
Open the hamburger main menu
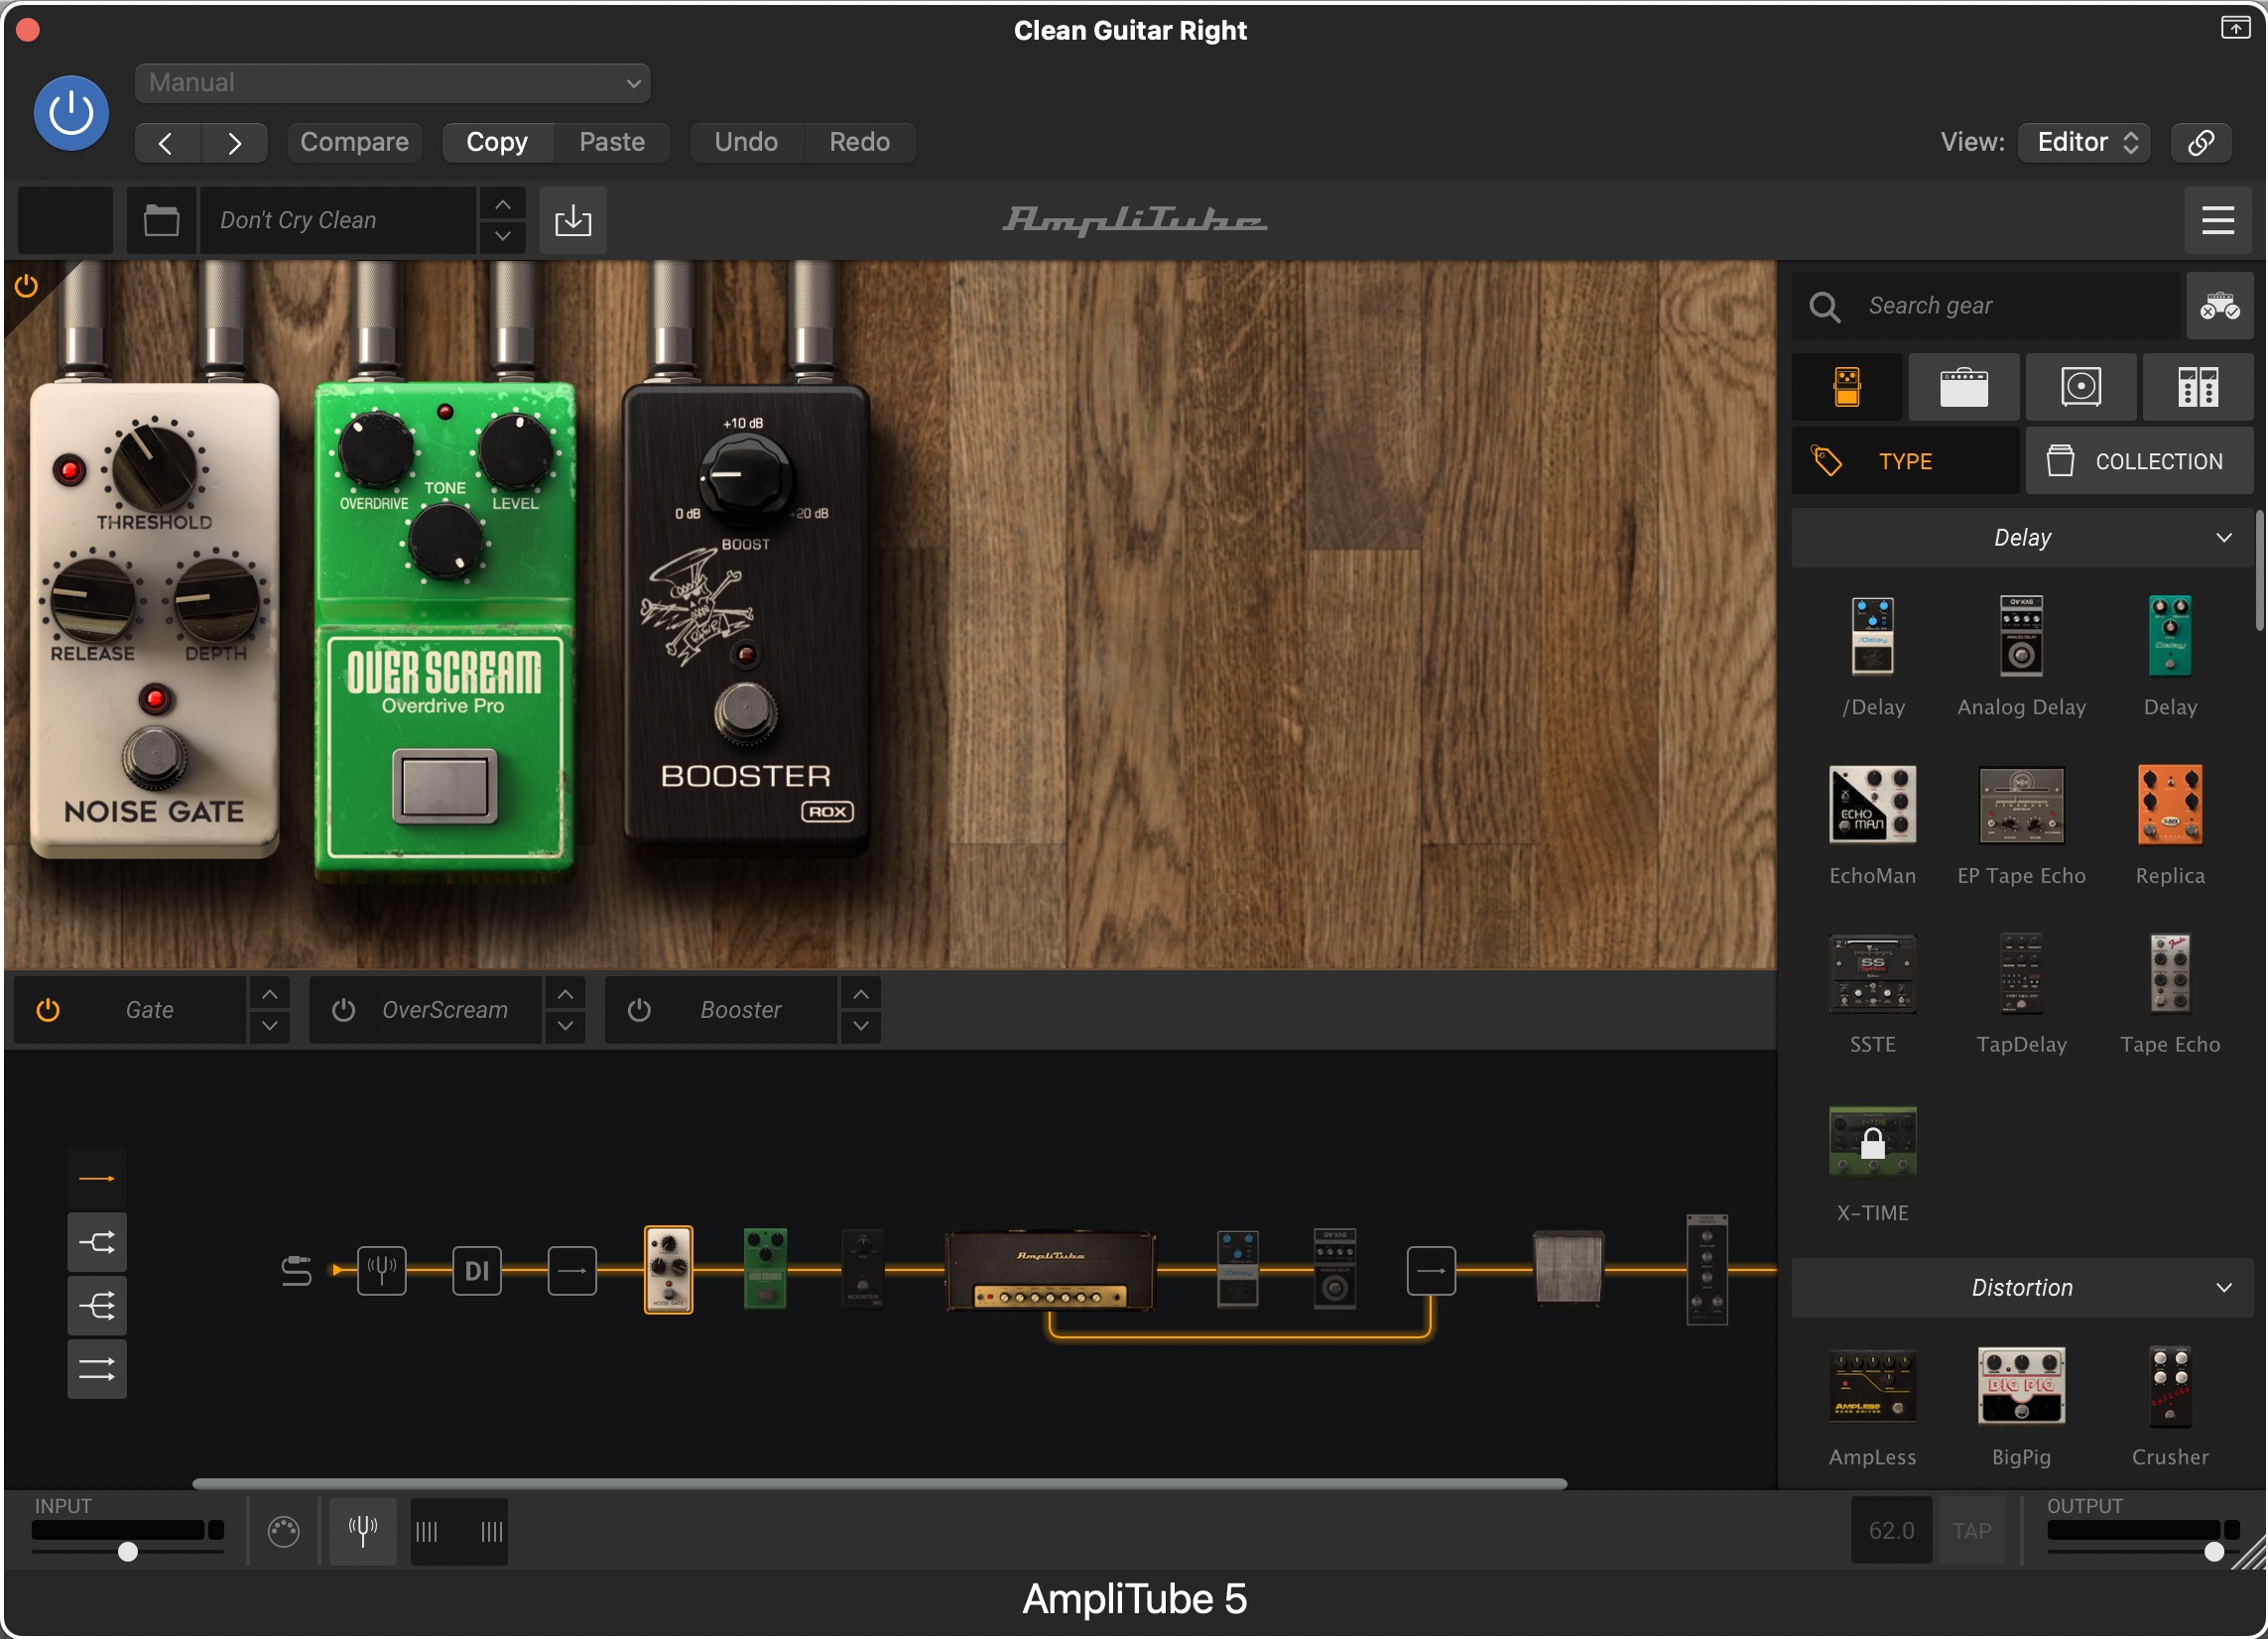coord(2217,220)
